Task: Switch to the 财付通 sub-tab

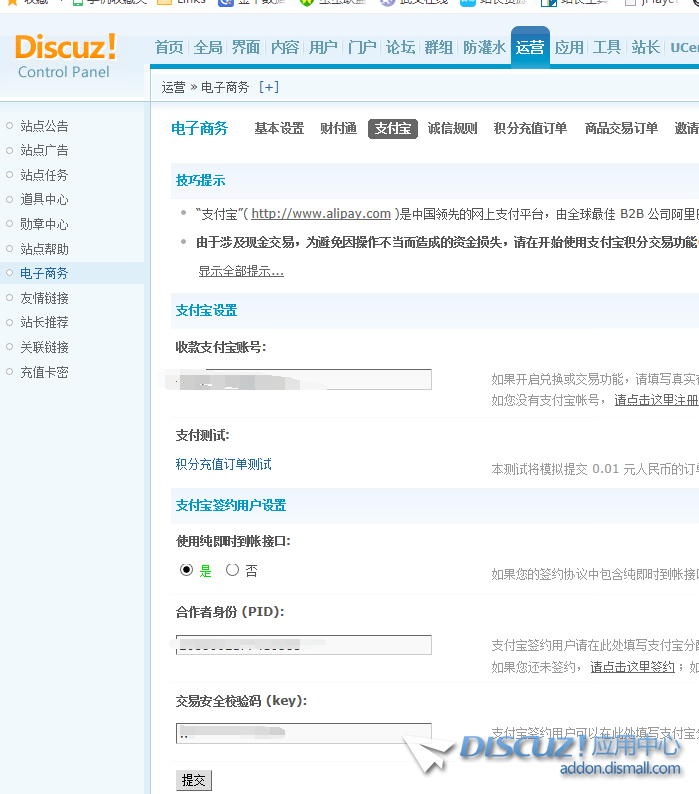Action: pyautogui.click(x=338, y=129)
